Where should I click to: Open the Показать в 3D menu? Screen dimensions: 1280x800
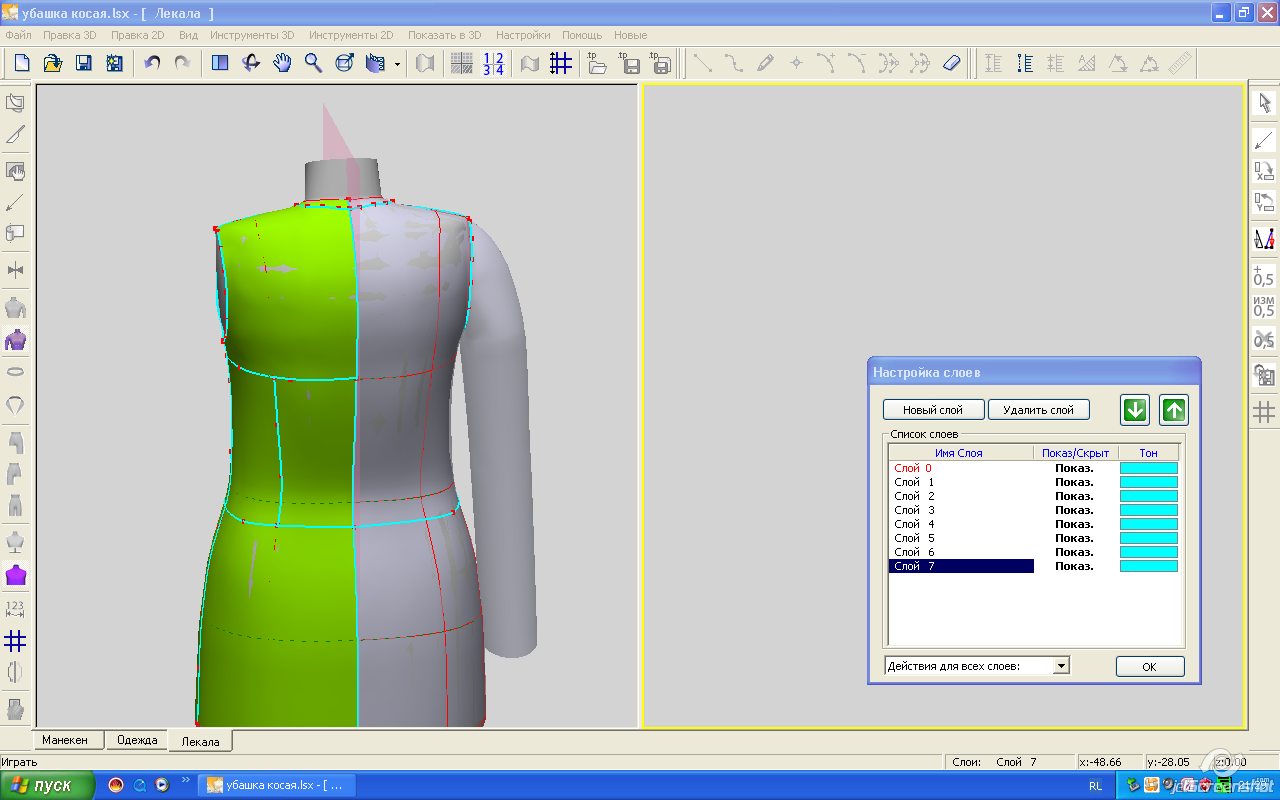(444, 35)
